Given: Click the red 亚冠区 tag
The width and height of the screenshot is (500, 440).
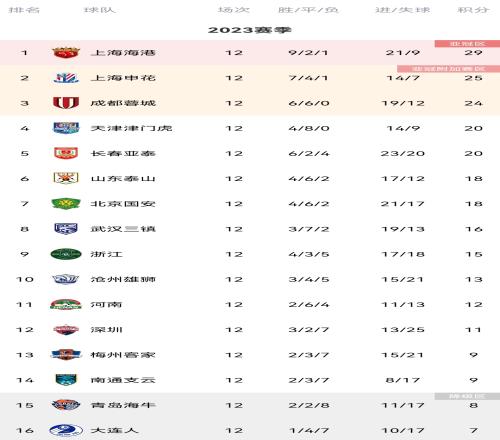Looking at the screenshot, I should point(467,44).
